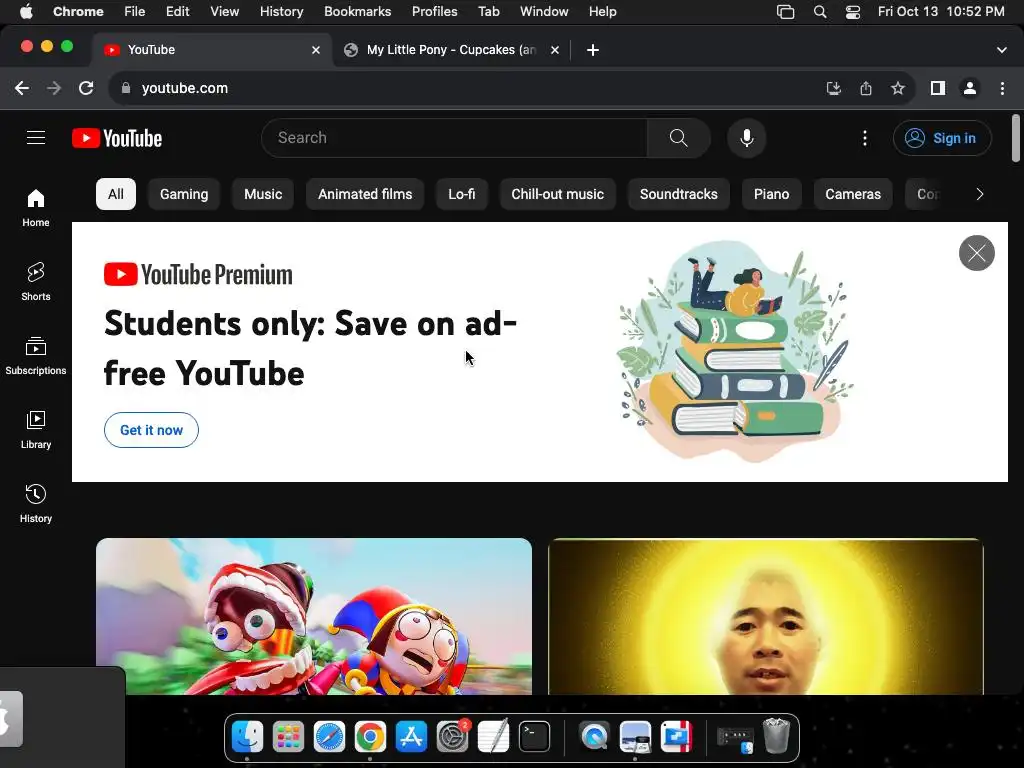Open a new tab with plus button
This screenshot has height=768, width=1024.
tap(592, 50)
